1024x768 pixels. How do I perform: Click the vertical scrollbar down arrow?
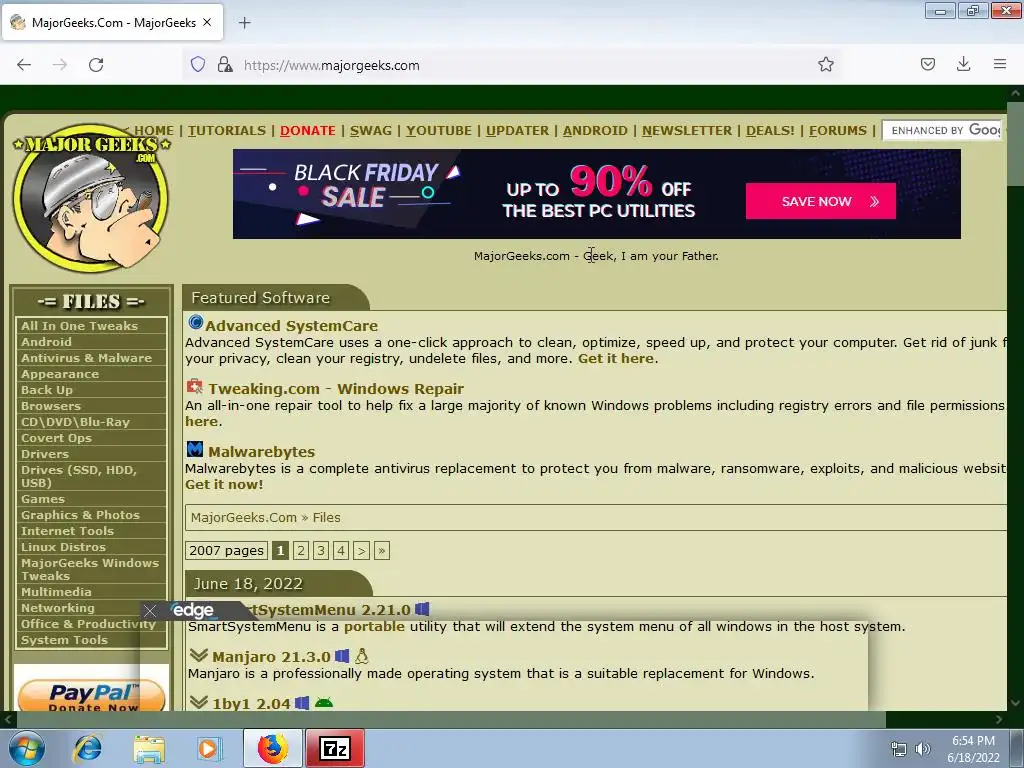coord(1016,703)
